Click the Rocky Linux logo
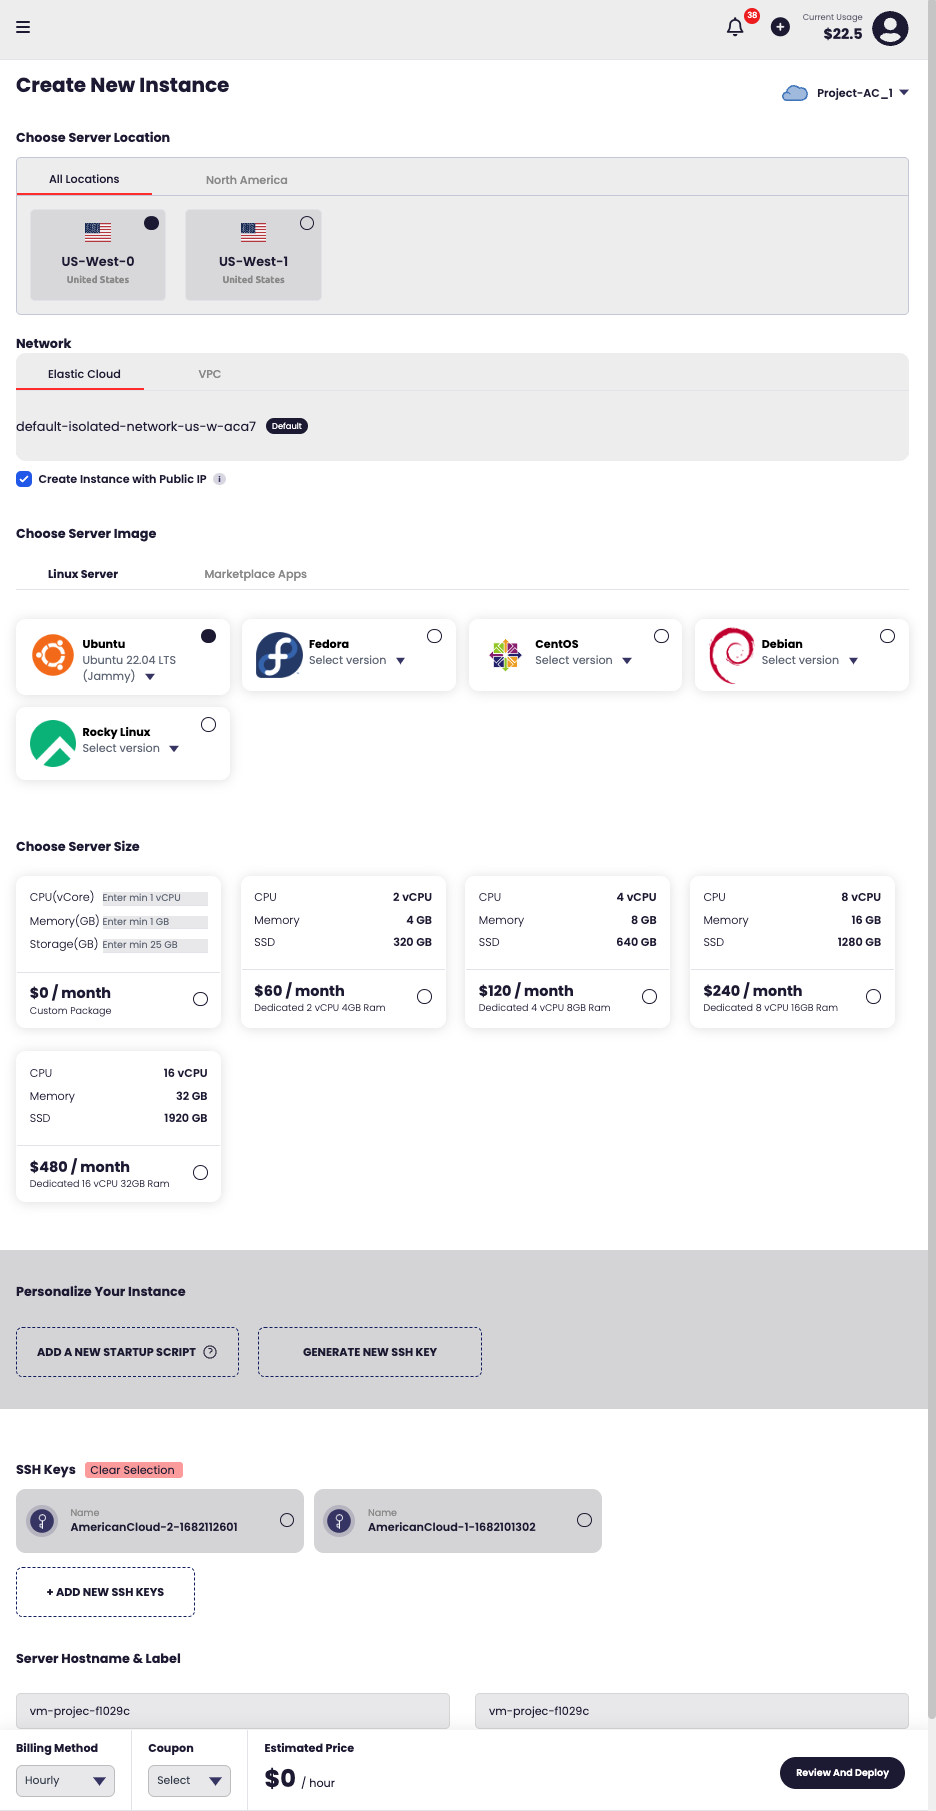This screenshot has width=936, height=1811. tap(53, 743)
